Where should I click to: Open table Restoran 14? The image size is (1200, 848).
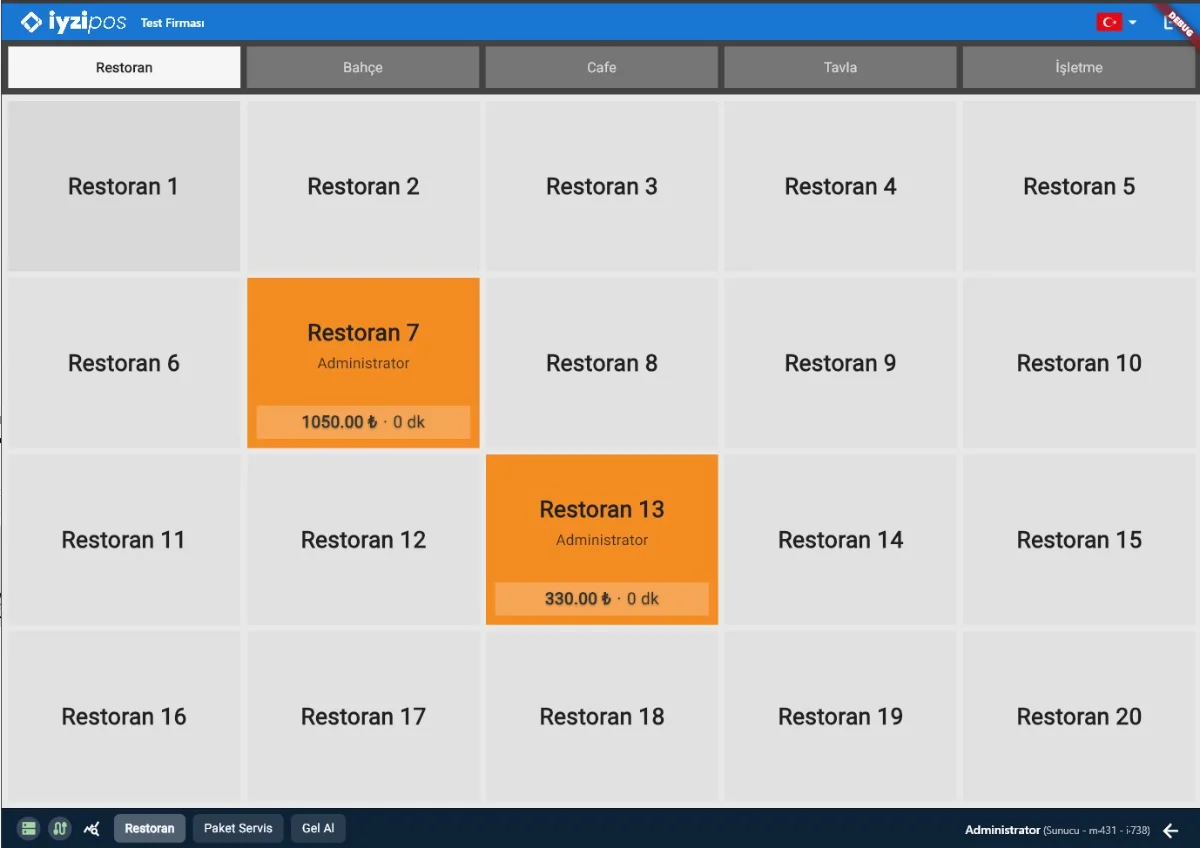840,540
